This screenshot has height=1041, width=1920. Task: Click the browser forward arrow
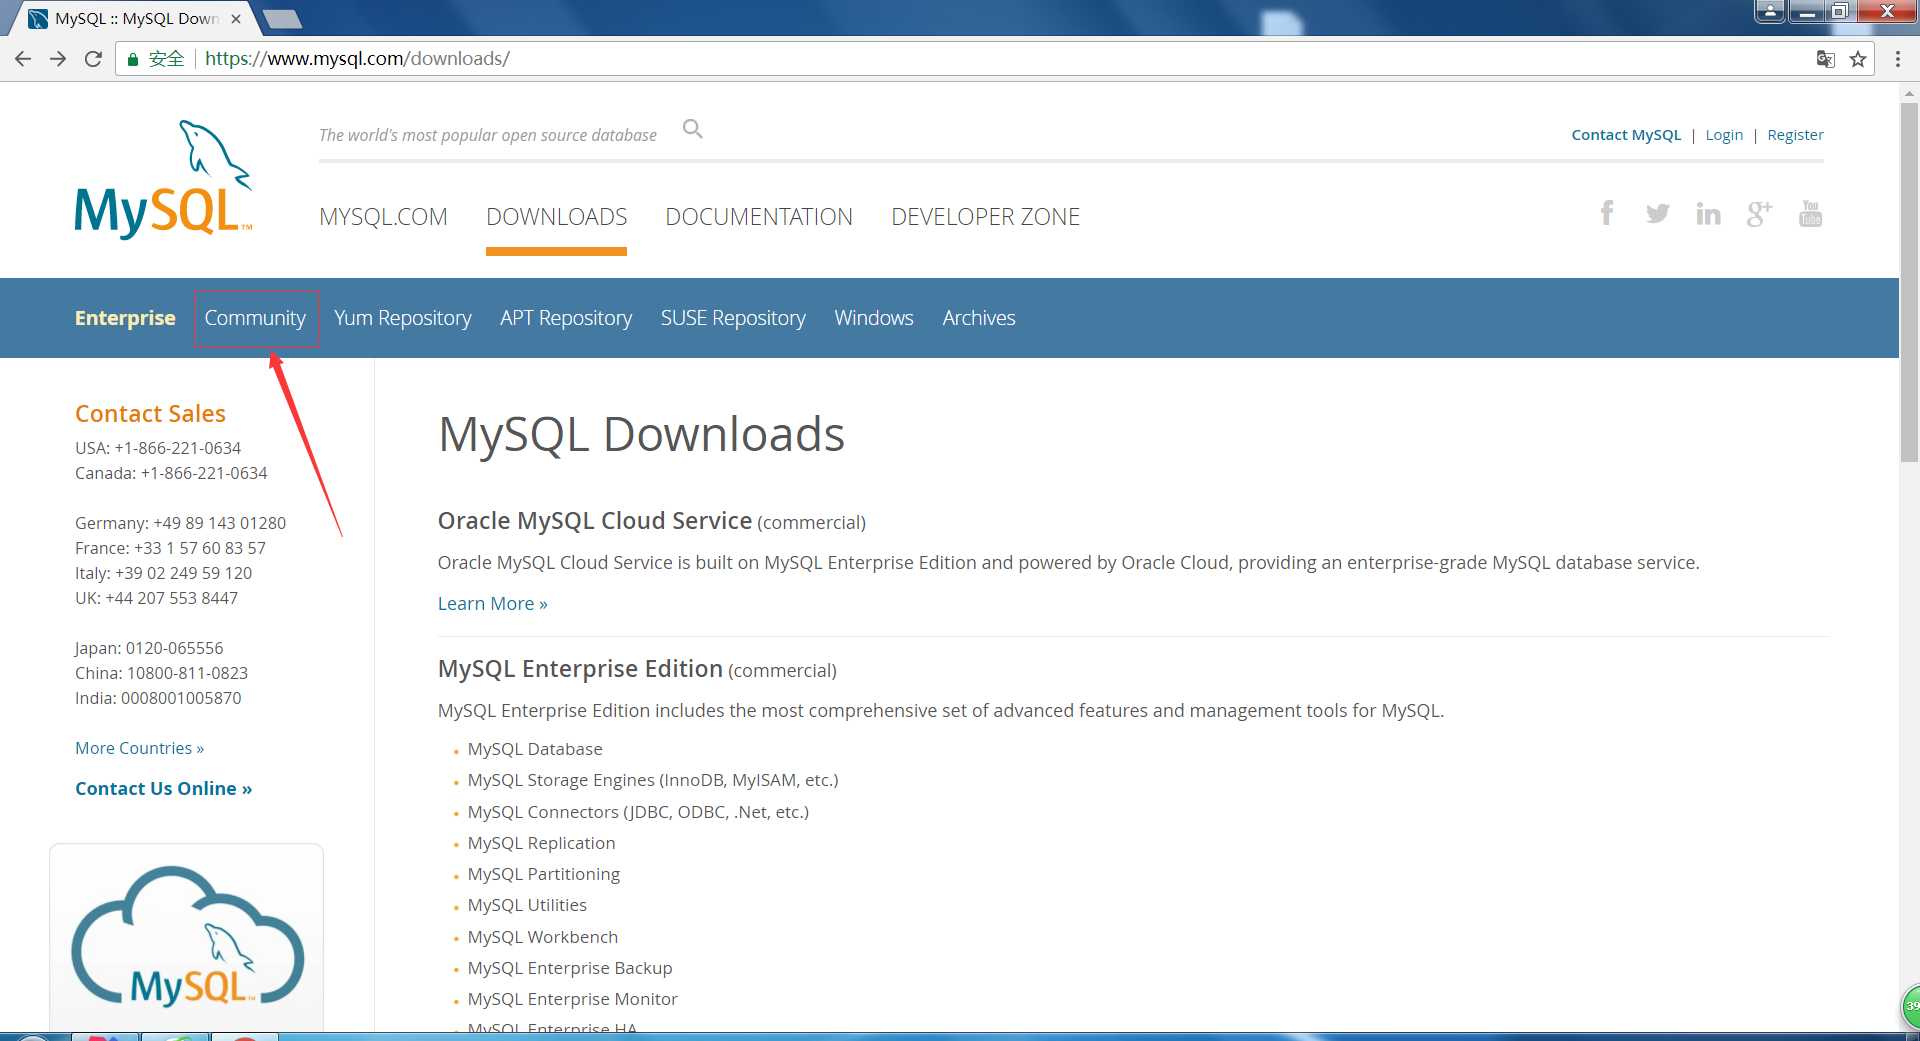[58, 59]
